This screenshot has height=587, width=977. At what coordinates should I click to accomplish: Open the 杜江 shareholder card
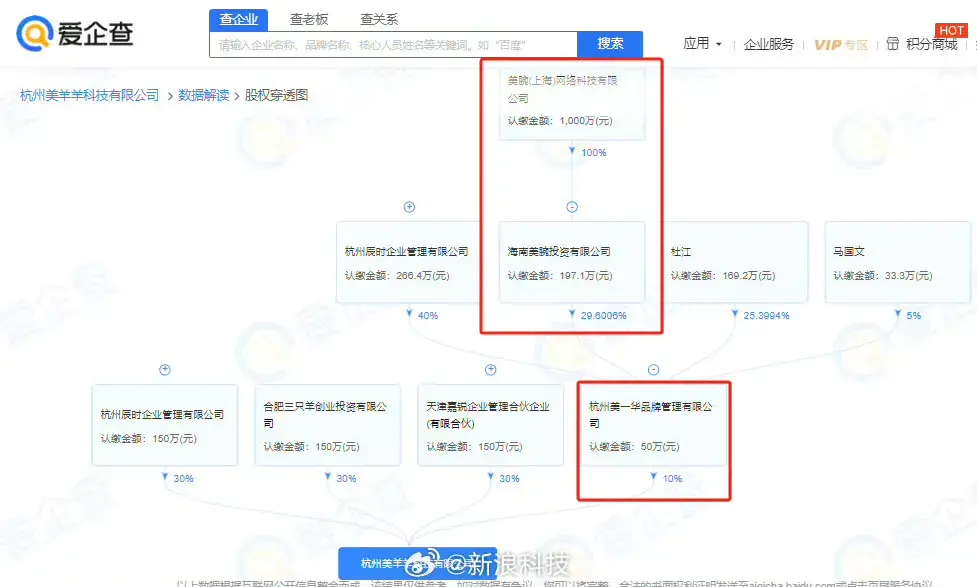coord(735,262)
